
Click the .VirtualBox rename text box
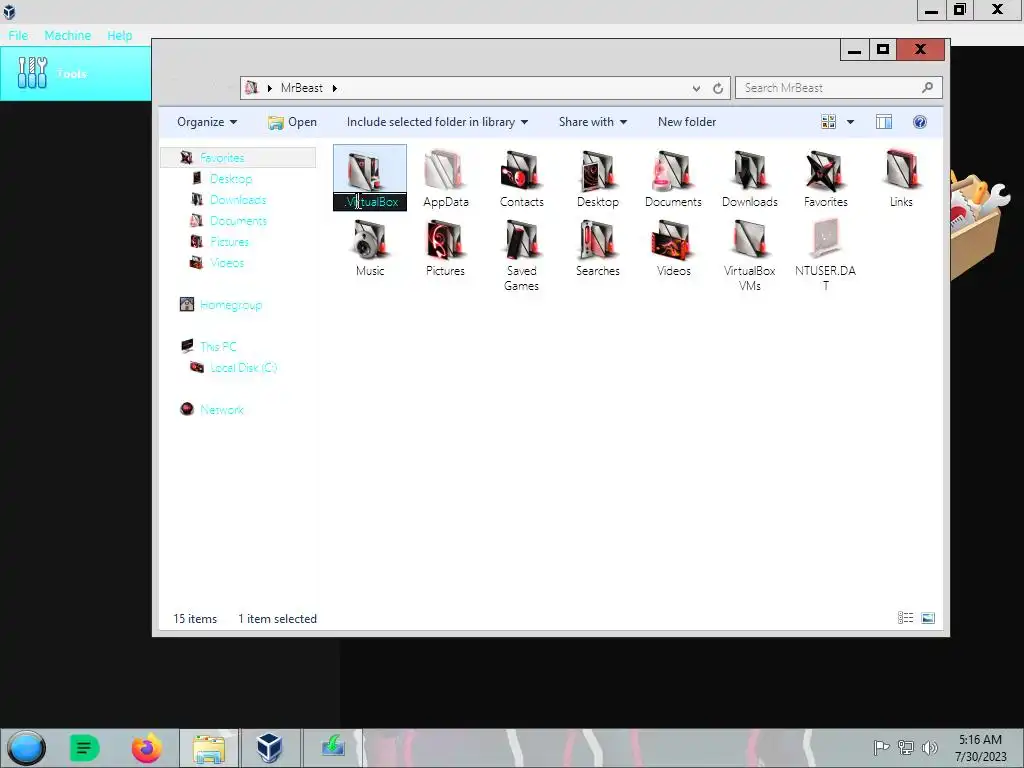pyautogui.click(x=370, y=202)
